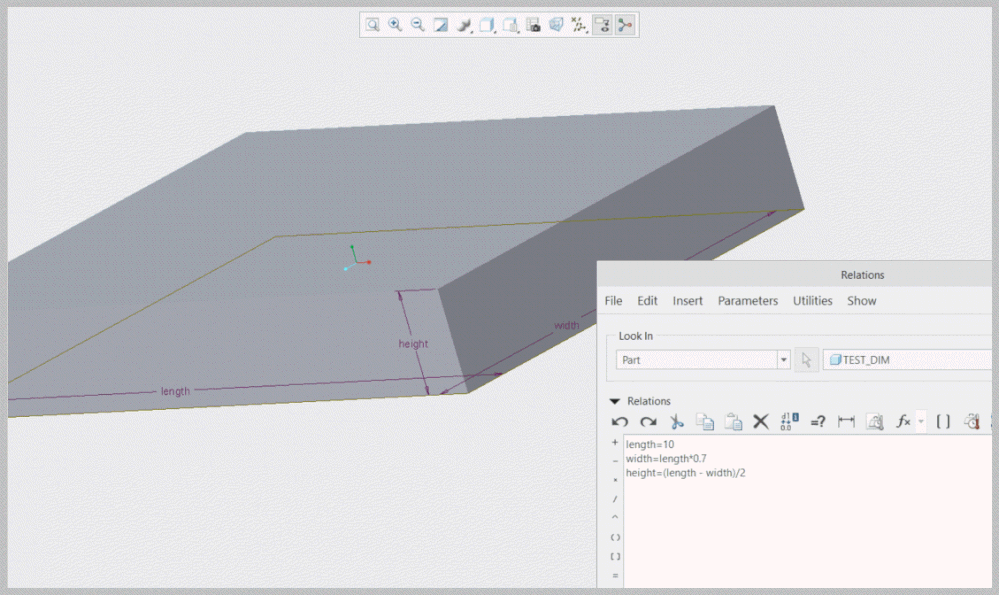Click the Repaint screen icon
This screenshot has width=999, height=595.
click(441, 25)
